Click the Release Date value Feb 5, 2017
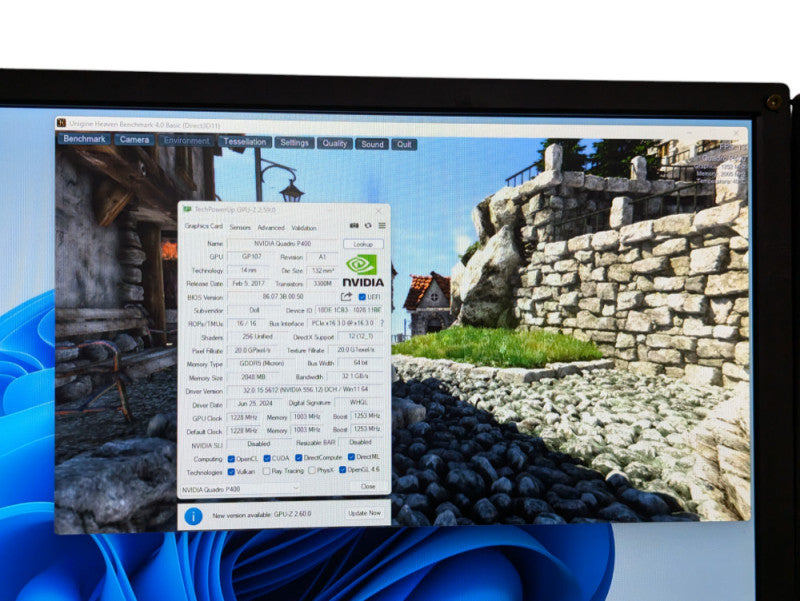The width and height of the screenshot is (800, 601). point(248,283)
